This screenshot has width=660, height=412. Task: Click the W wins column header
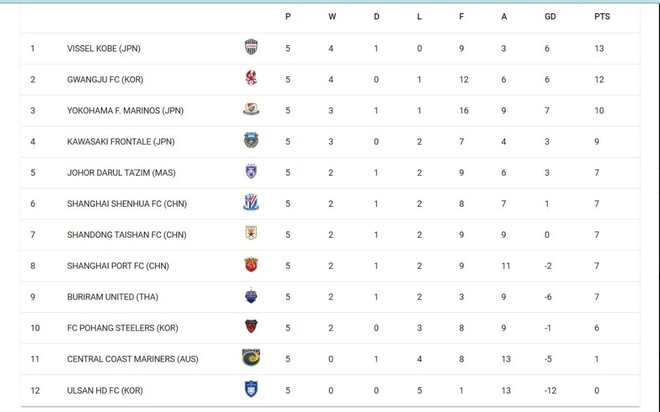(332, 17)
